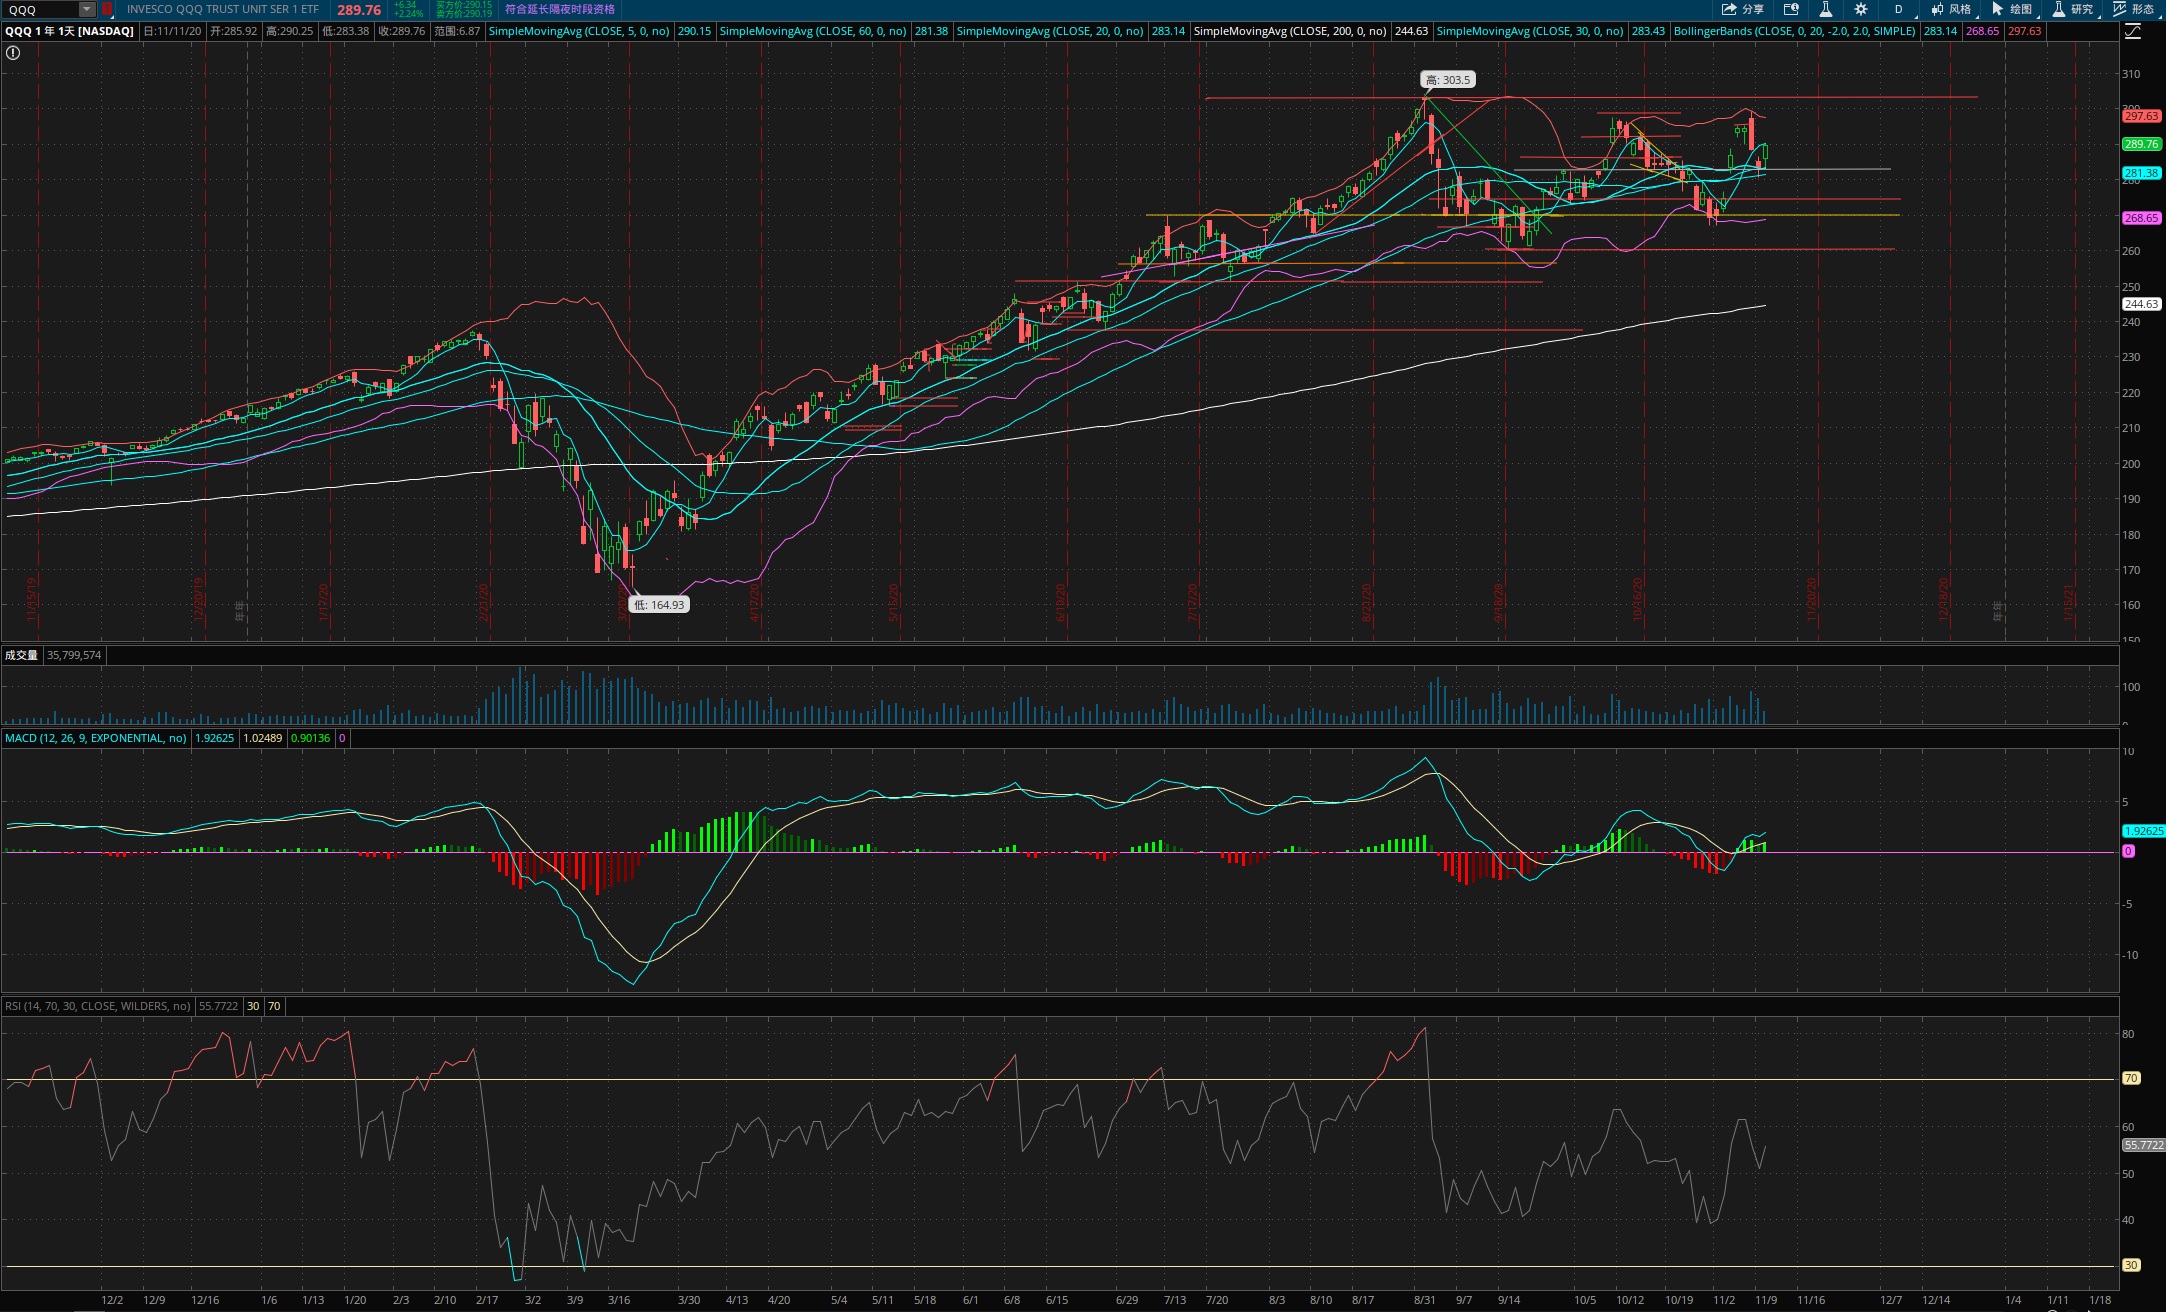The width and height of the screenshot is (2166, 1312).
Task: Open chart settings gear icon
Action: click(1860, 9)
